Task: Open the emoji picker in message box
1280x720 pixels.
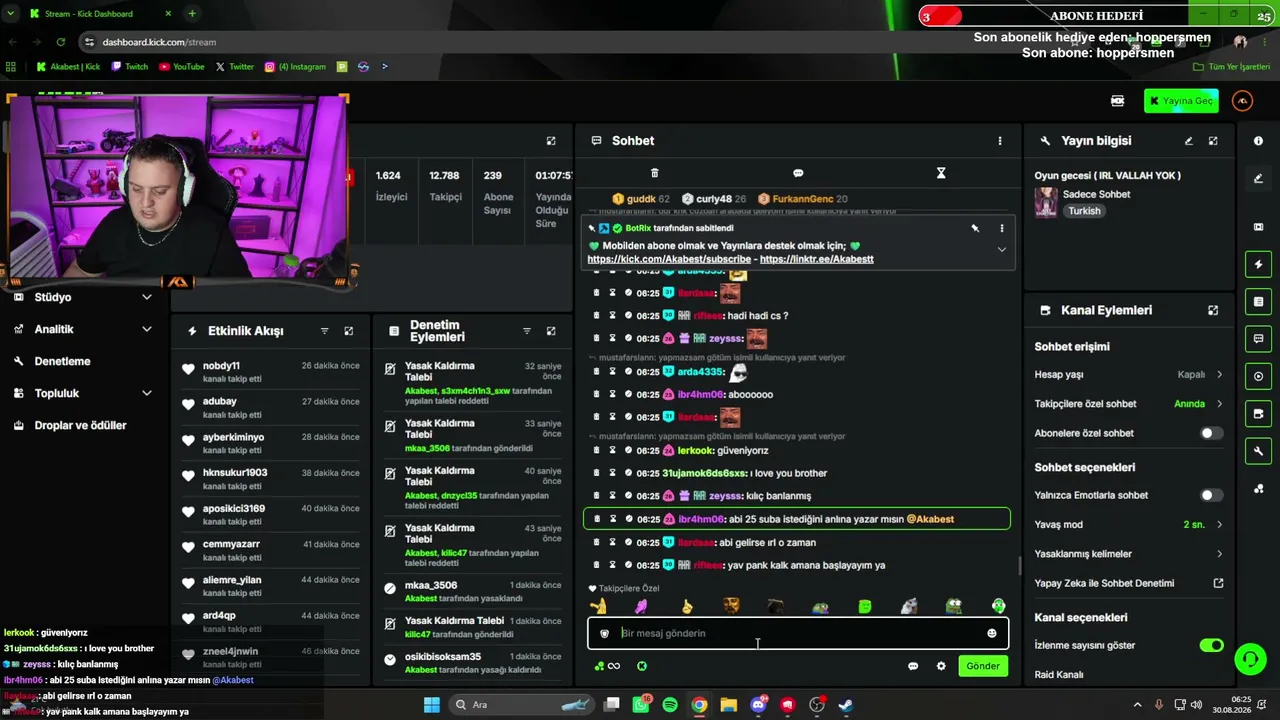Action: (x=992, y=633)
